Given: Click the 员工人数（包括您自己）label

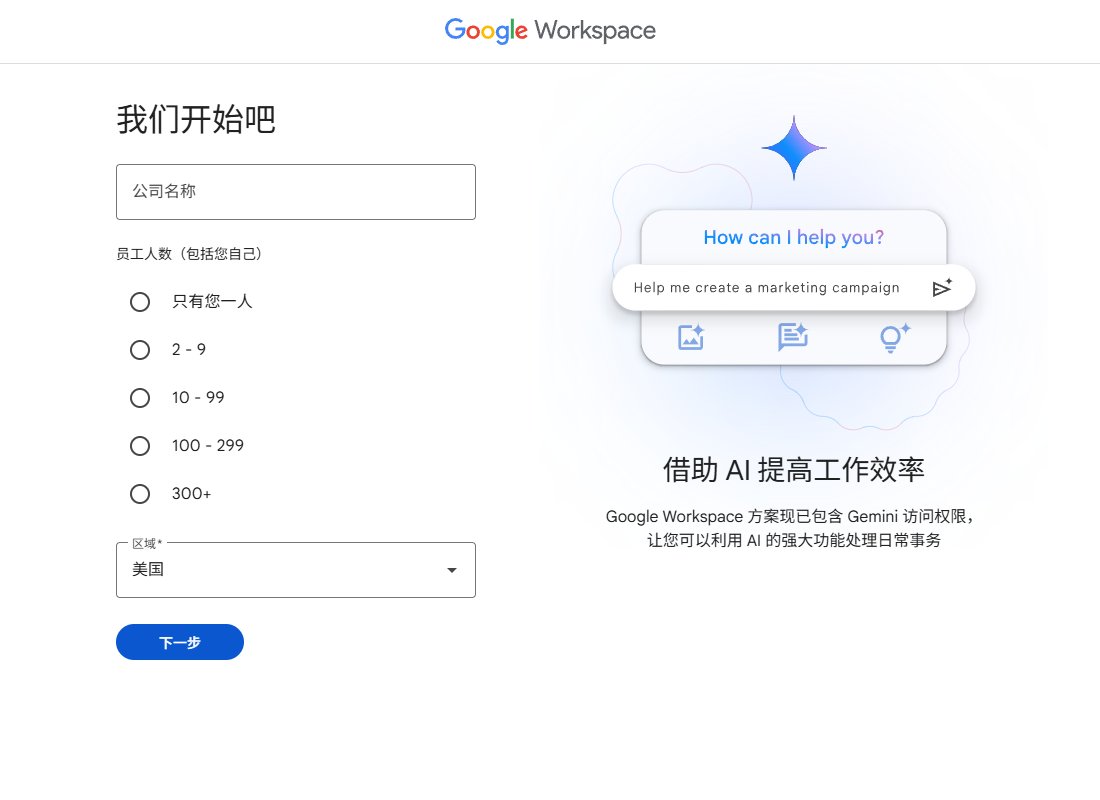Looking at the screenshot, I should (x=189, y=254).
